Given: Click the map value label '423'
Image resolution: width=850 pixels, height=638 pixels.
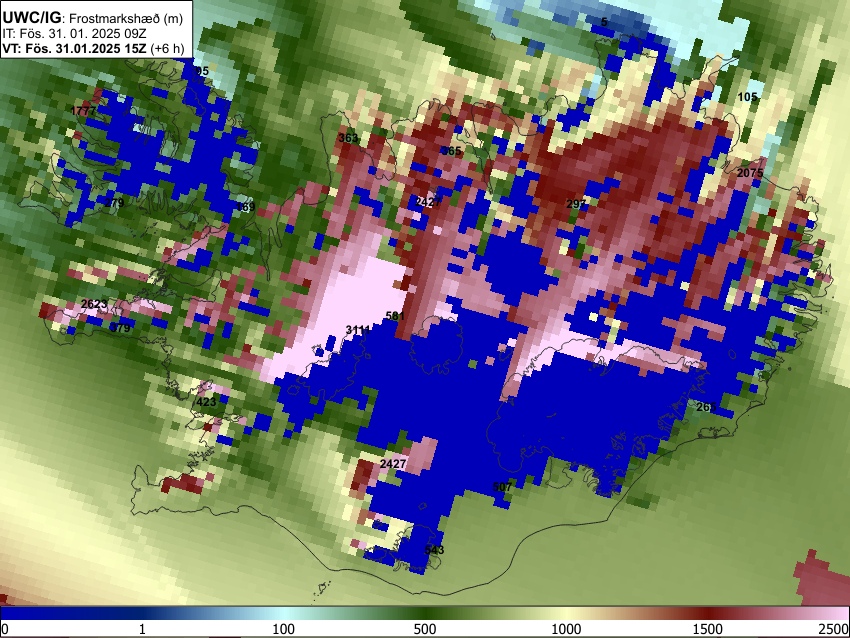Looking at the screenshot, I should coord(206,402).
